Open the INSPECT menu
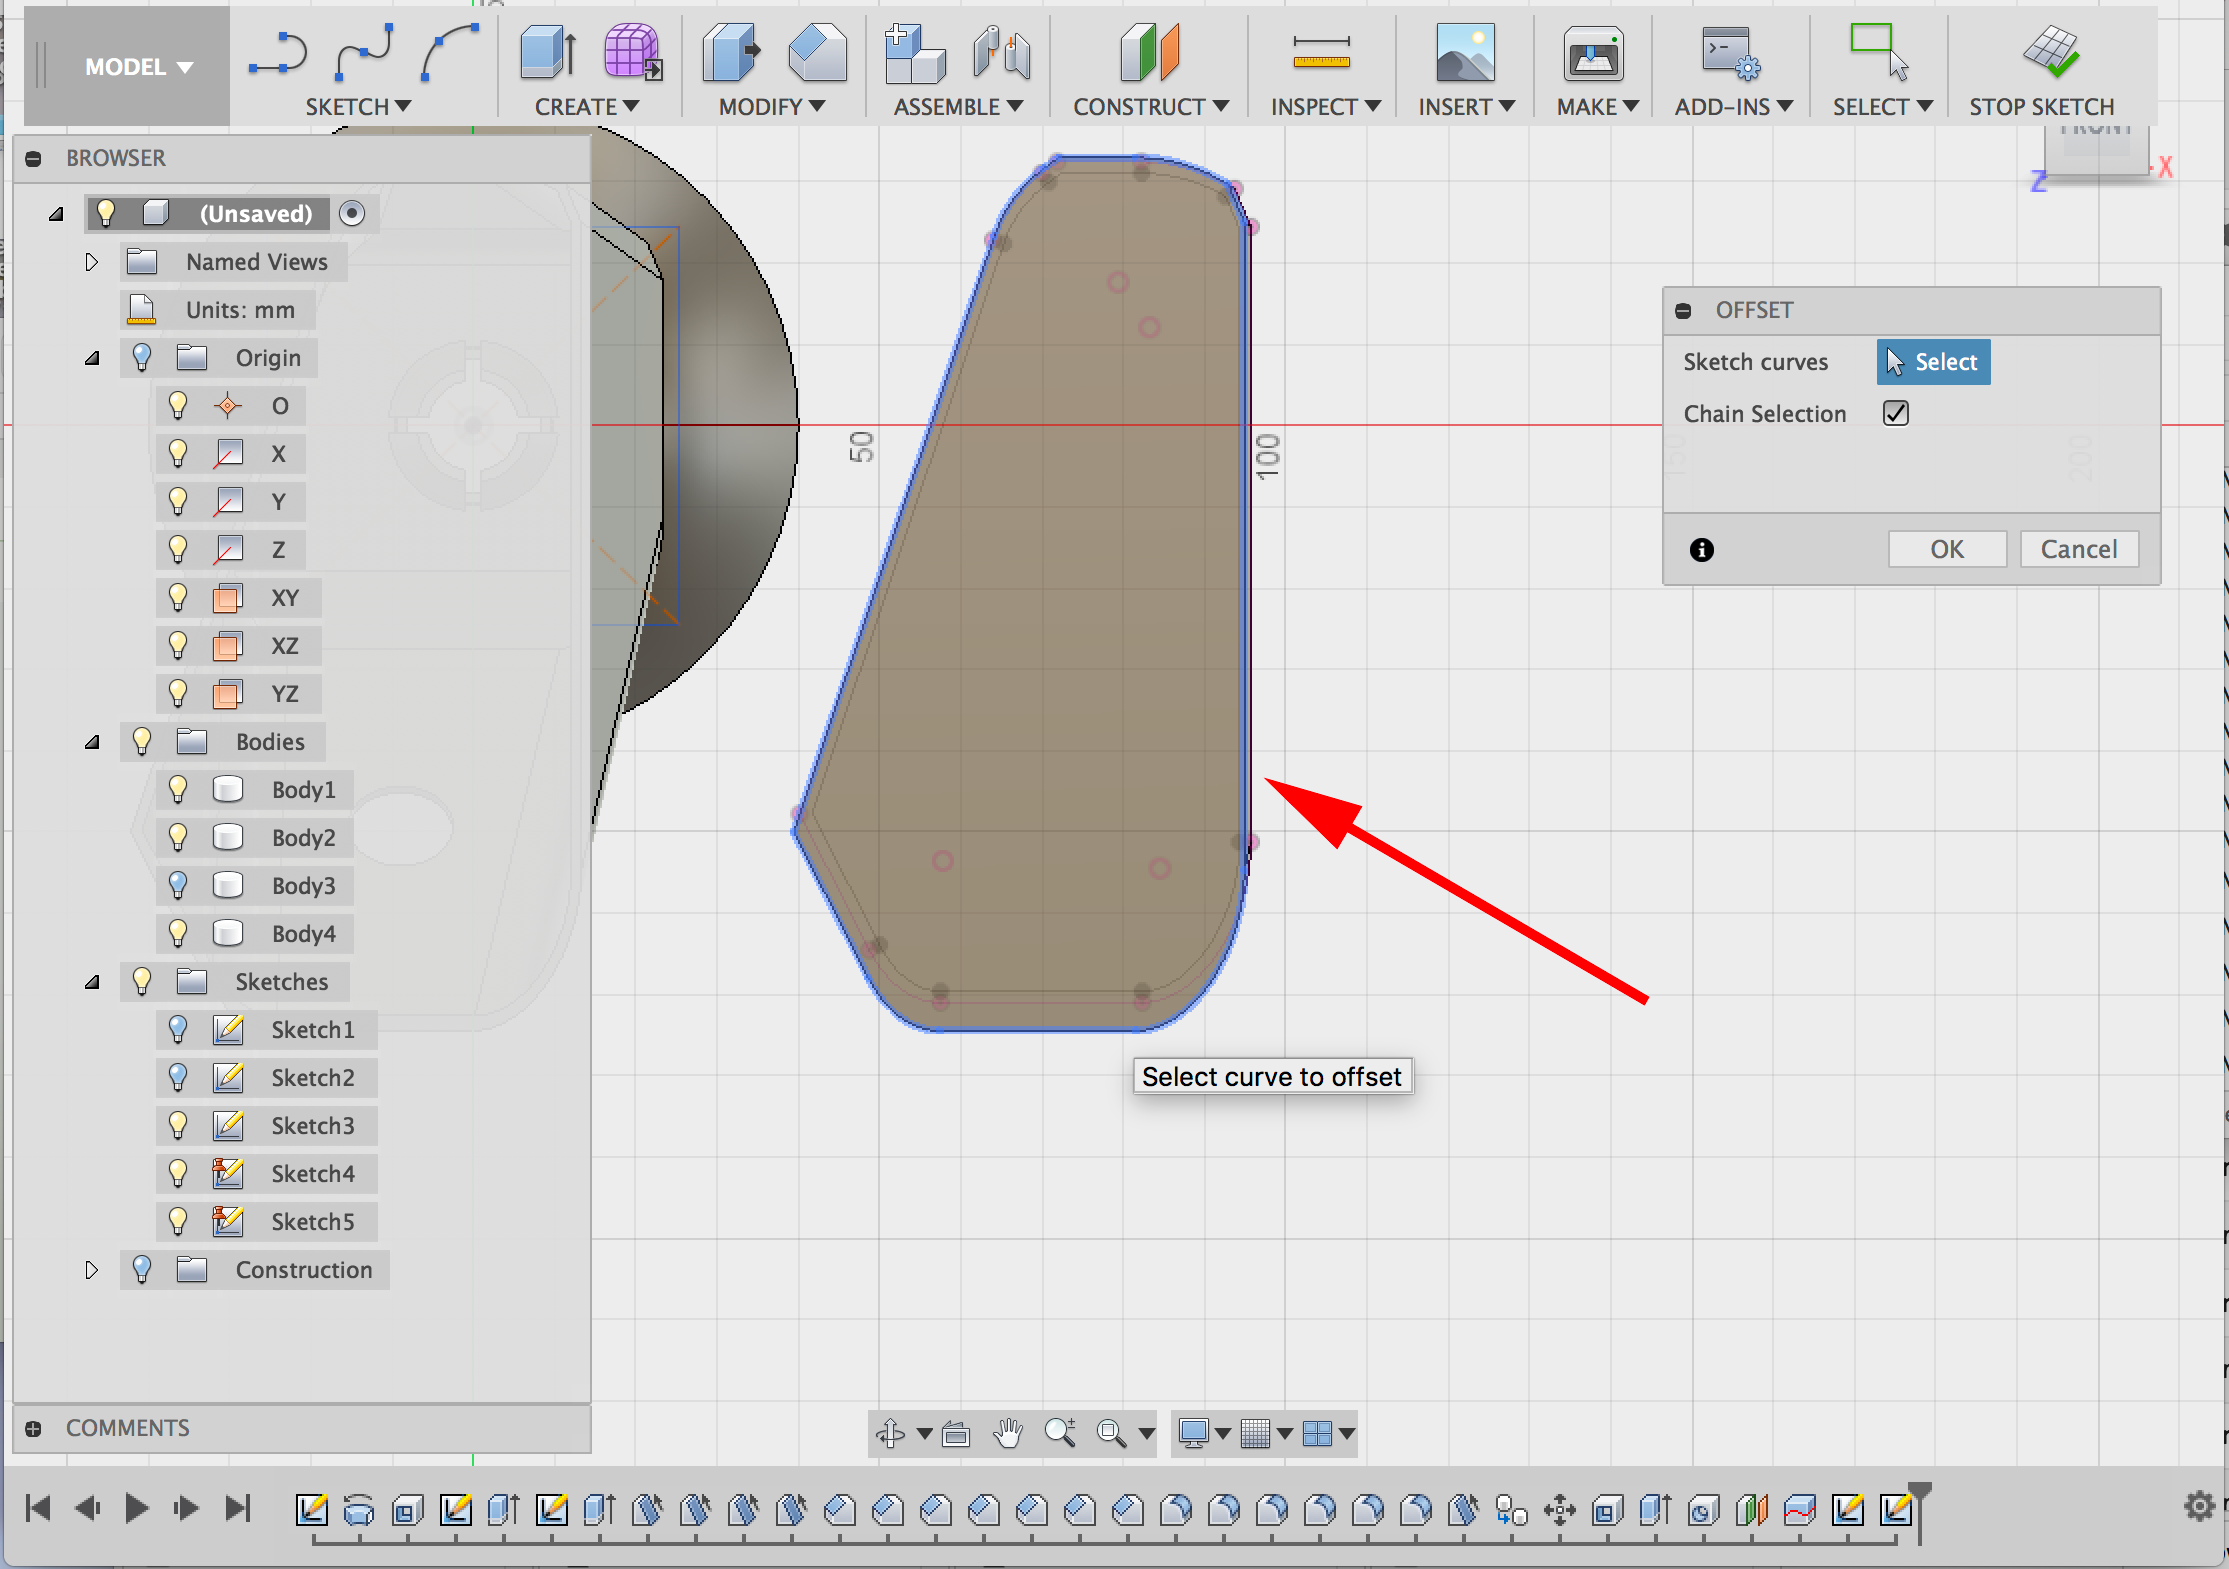The width and height of the screenshot is (2229, 1569). point(1326,106)
